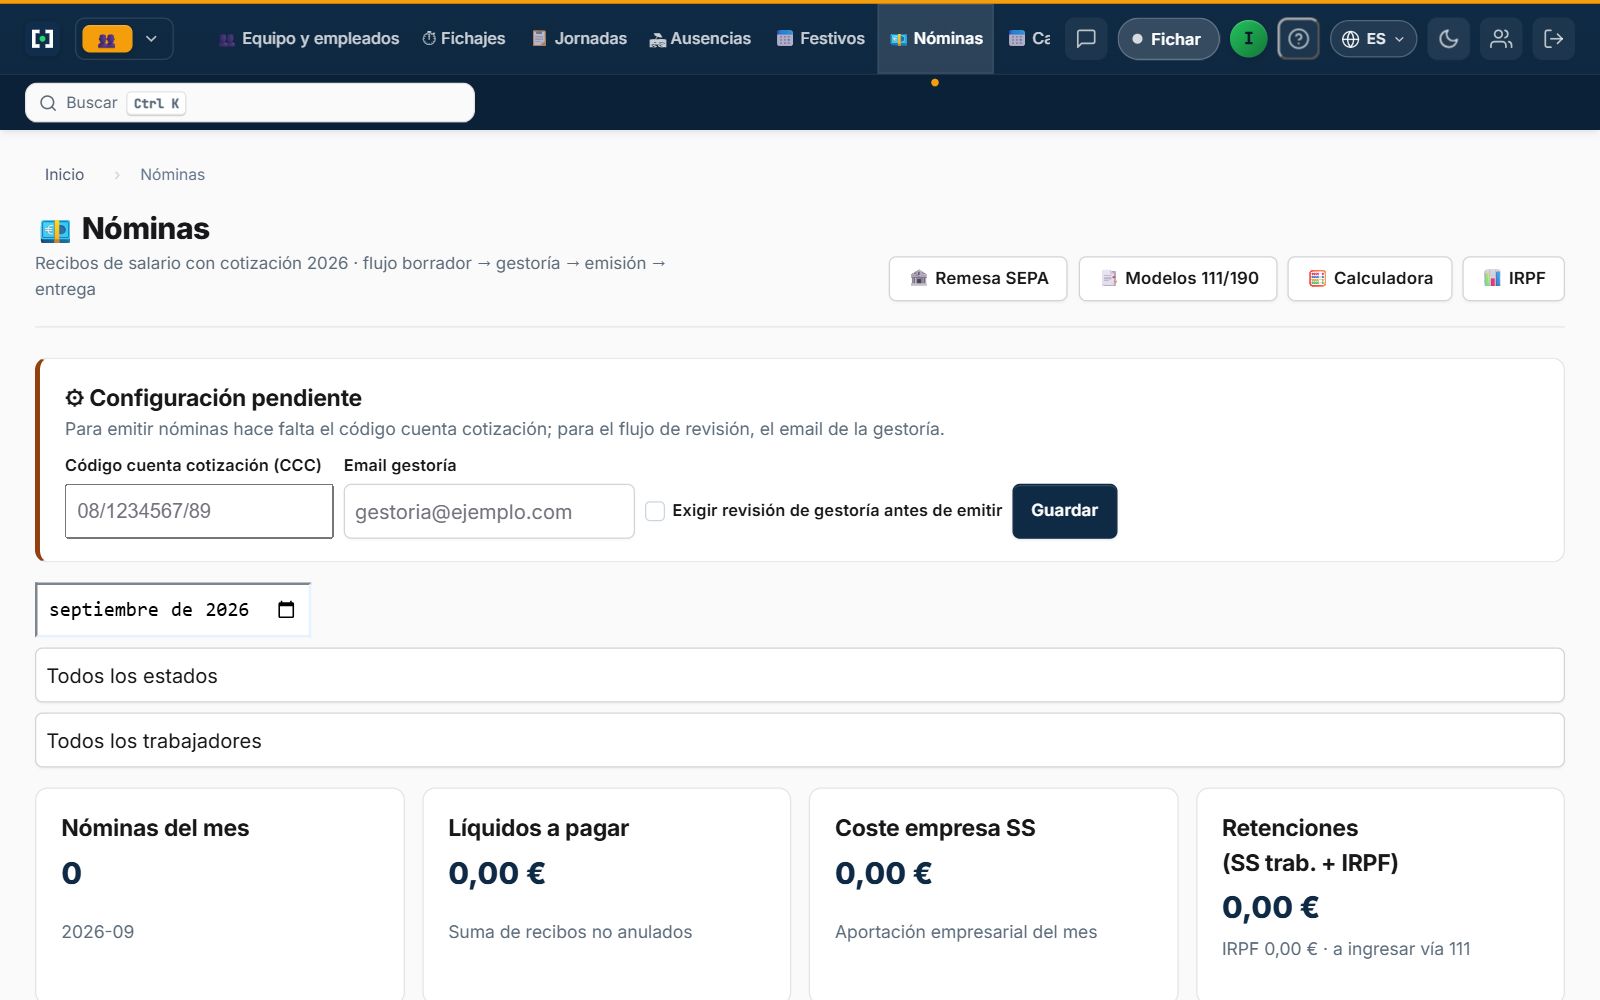Click the logout icon
1600x1000 pixels.
(x=1554, y=39)
